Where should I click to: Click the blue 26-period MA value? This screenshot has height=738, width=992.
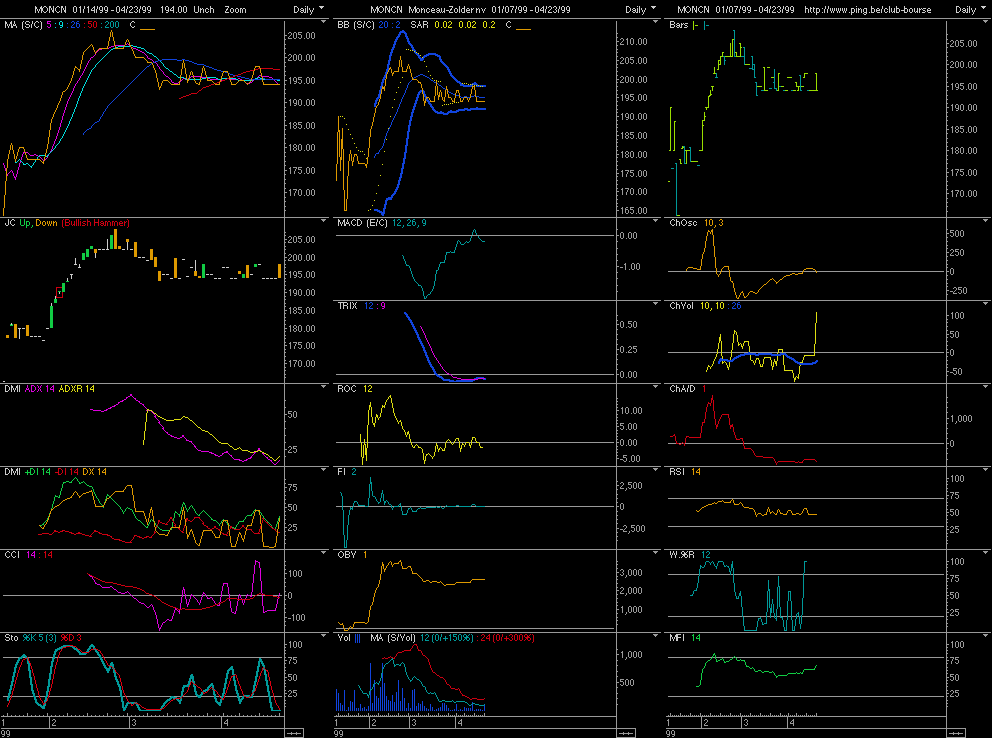75,25
